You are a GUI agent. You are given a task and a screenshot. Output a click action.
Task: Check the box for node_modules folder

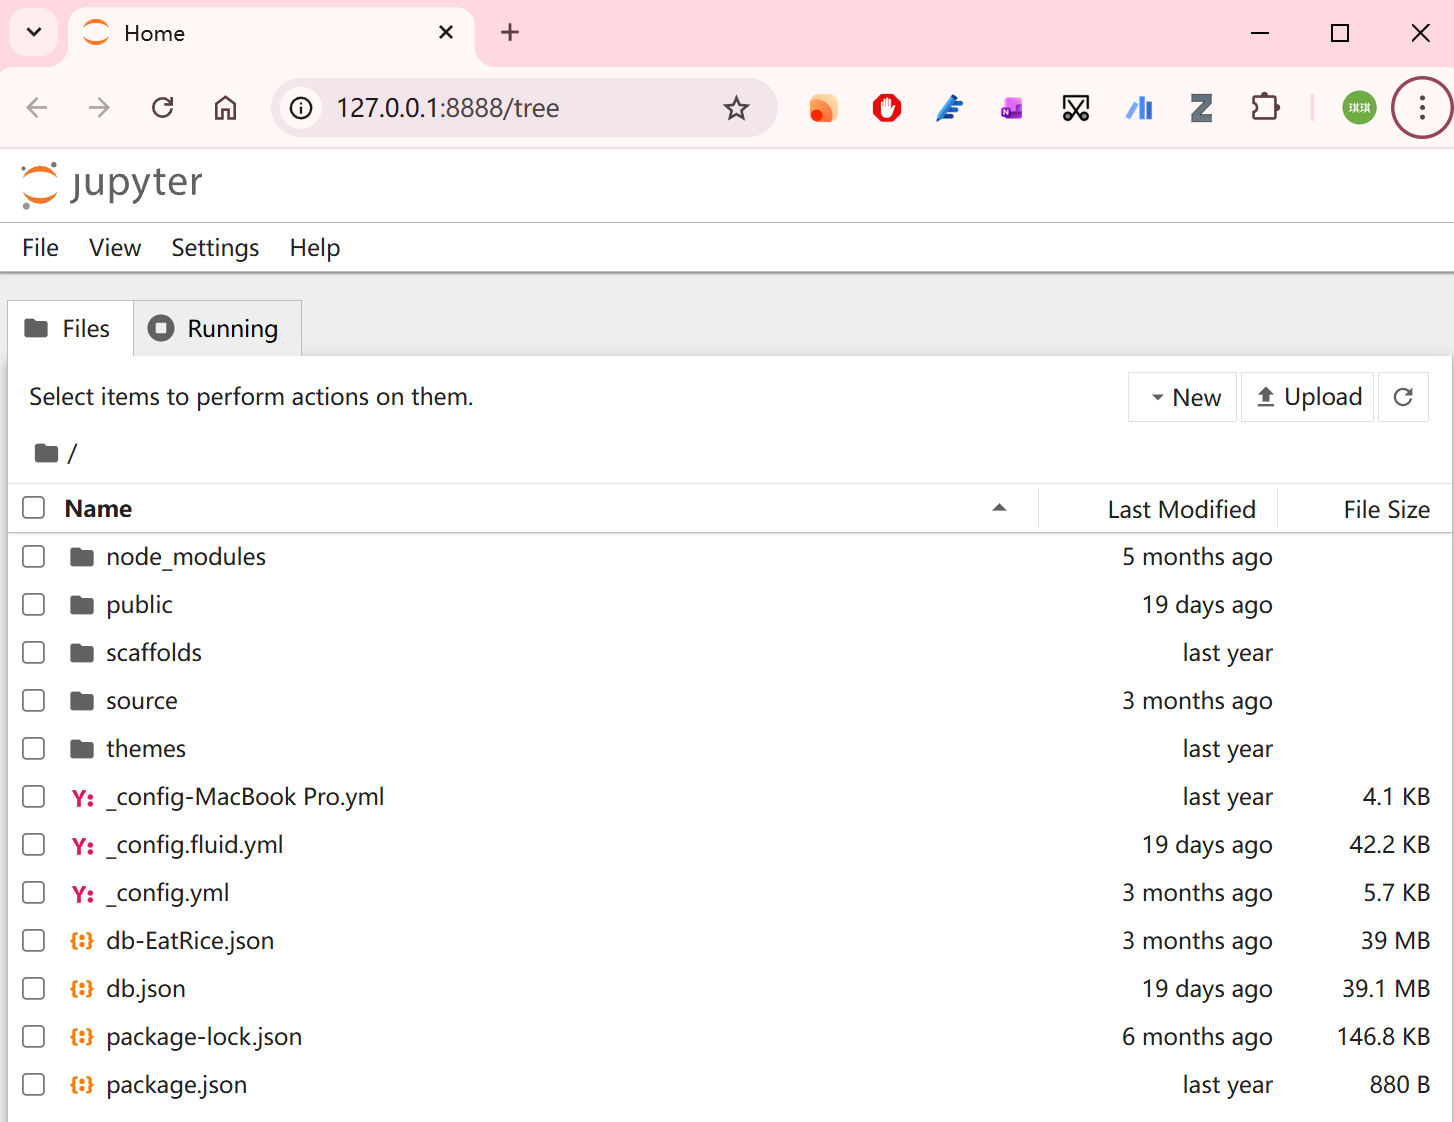[34, 557]
